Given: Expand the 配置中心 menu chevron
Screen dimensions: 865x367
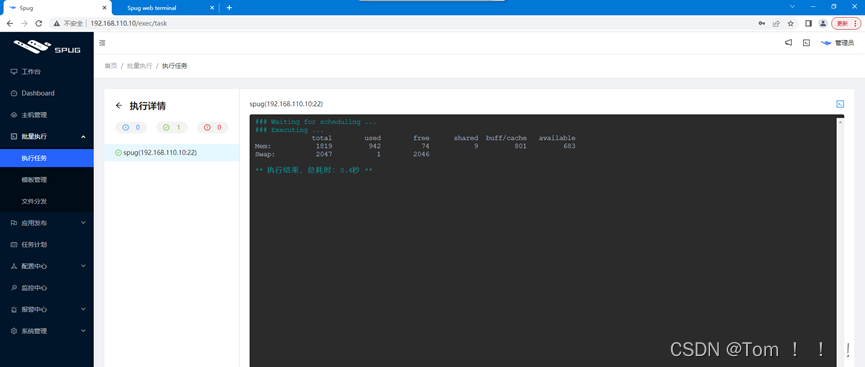Looking at the screenshot, I should (83, 266).
